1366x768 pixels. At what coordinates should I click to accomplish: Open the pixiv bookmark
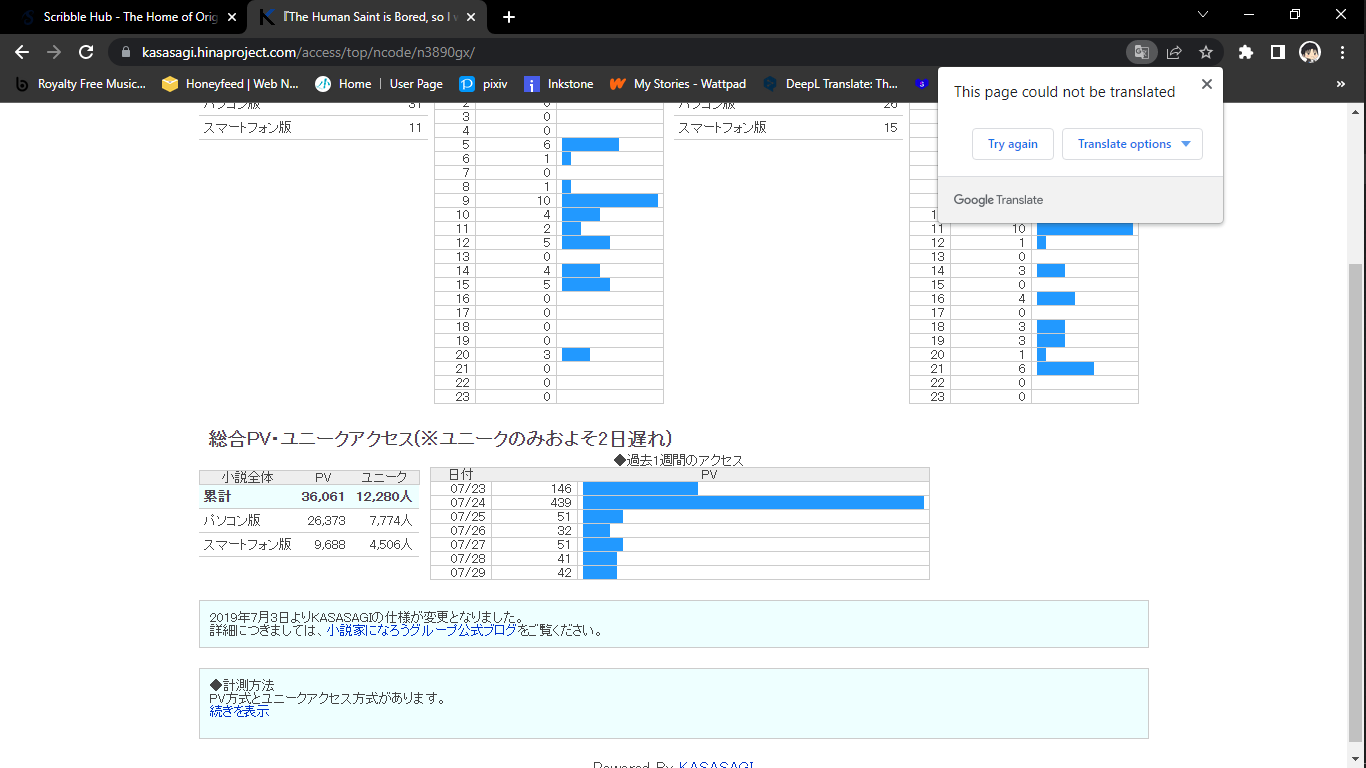484,84
